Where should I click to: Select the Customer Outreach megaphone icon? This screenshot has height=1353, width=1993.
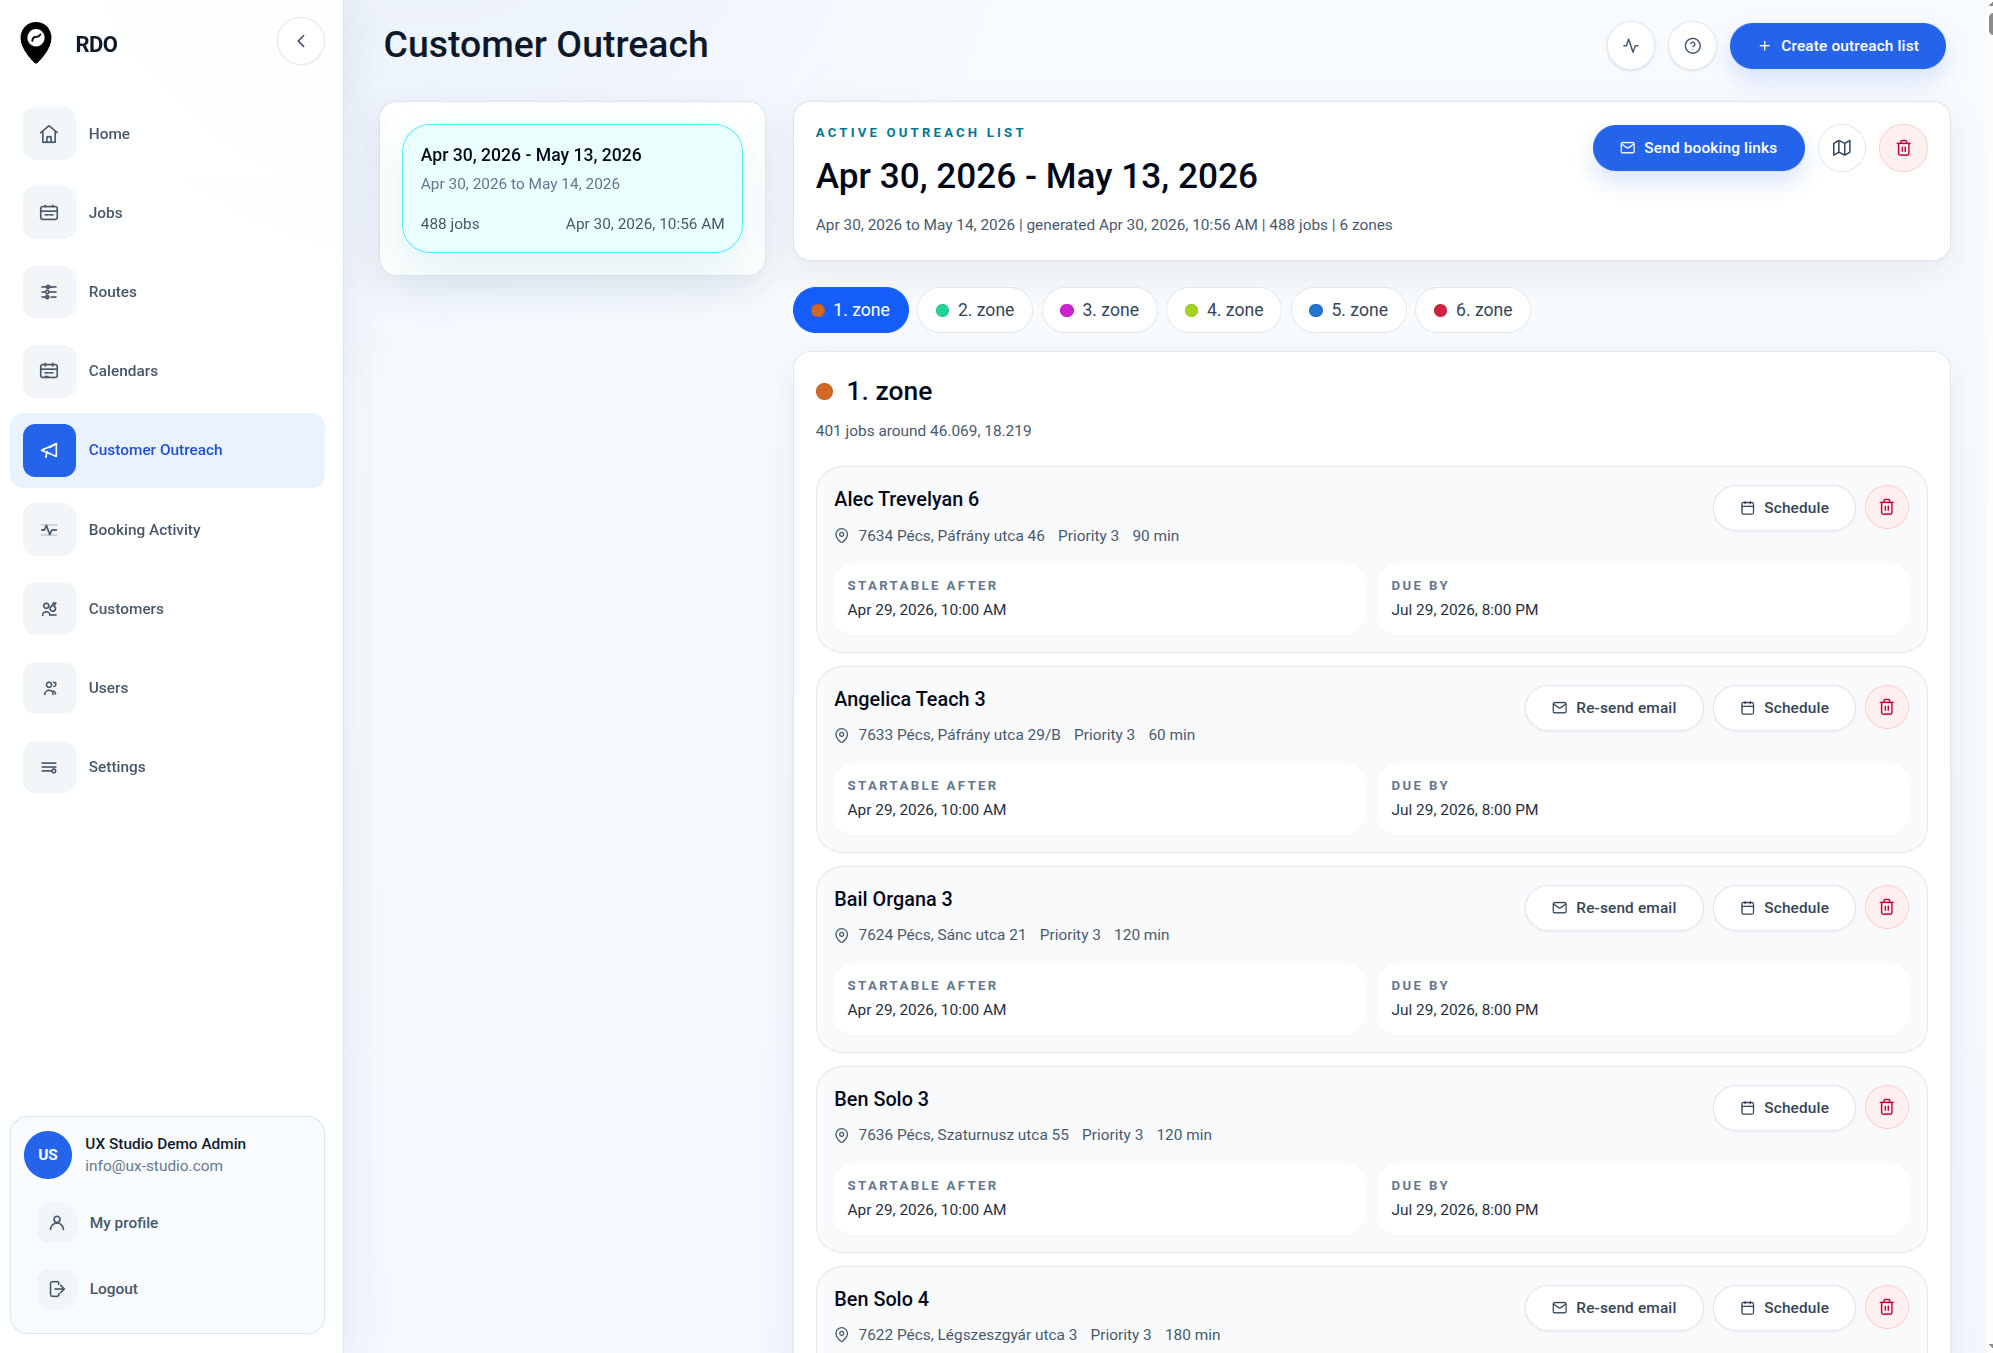pos(49,450)
